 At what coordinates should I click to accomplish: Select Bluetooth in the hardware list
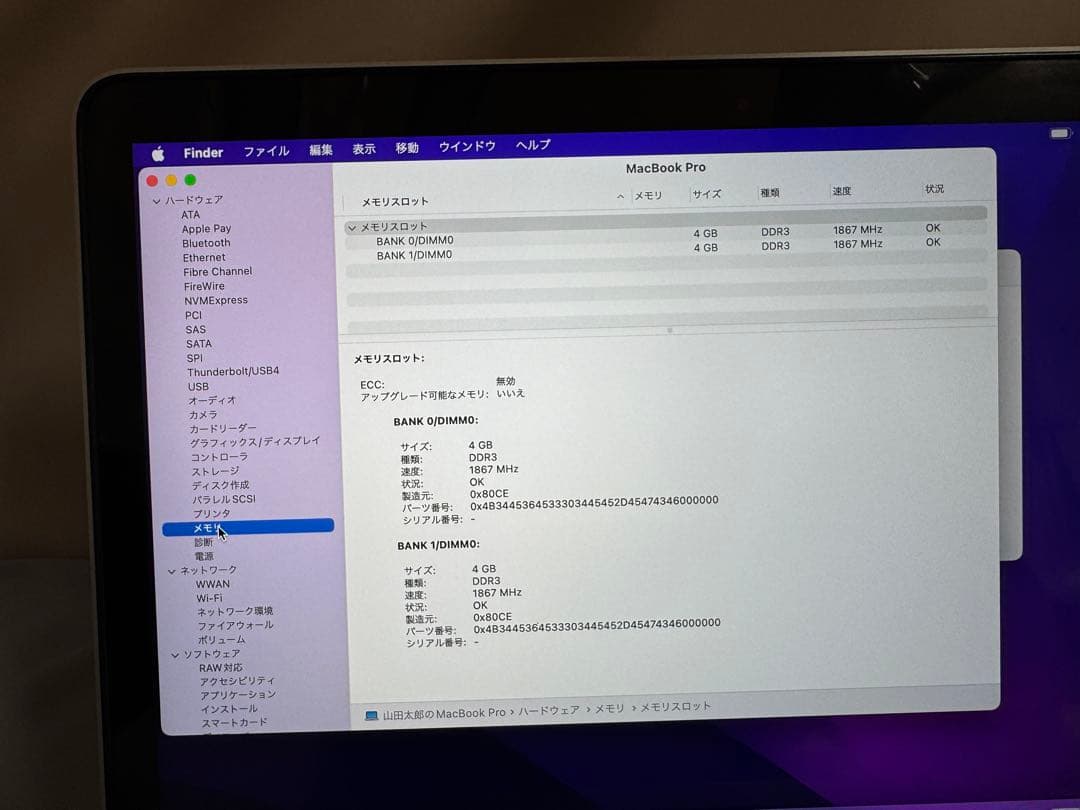[206, 242]
